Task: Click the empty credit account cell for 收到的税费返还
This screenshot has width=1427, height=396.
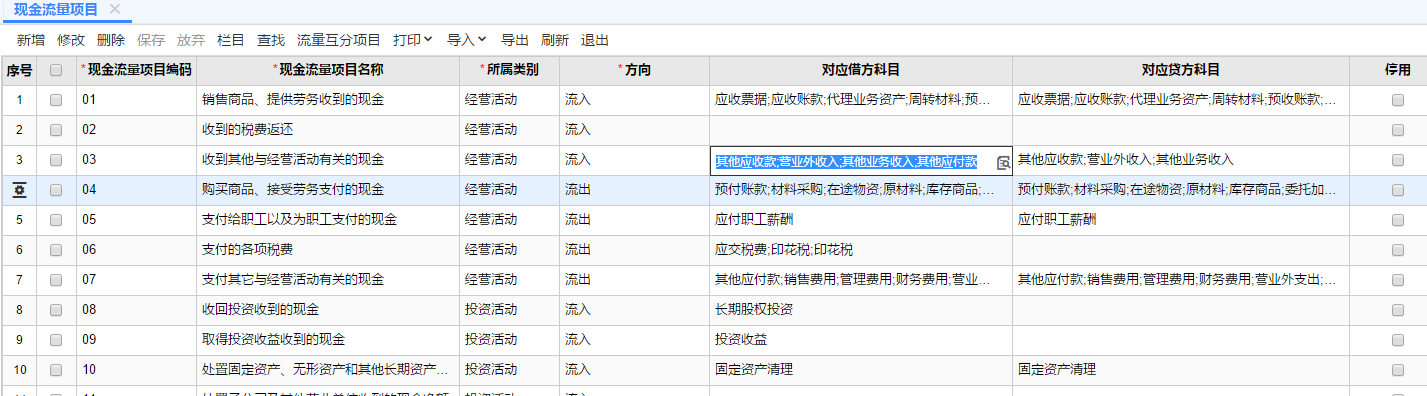Action: pyautogui.click(x=1180, y=130)
